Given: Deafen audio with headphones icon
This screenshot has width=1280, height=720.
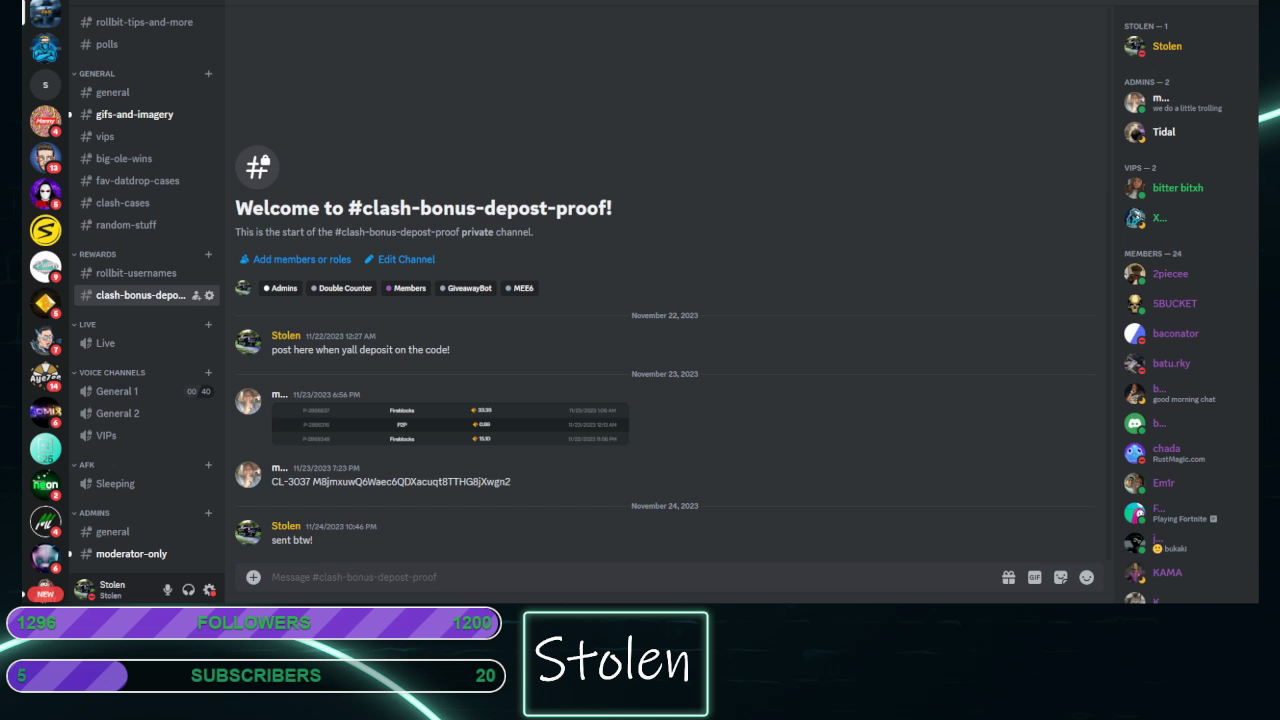Looking at the screenshot, I should tap(188, 590).
